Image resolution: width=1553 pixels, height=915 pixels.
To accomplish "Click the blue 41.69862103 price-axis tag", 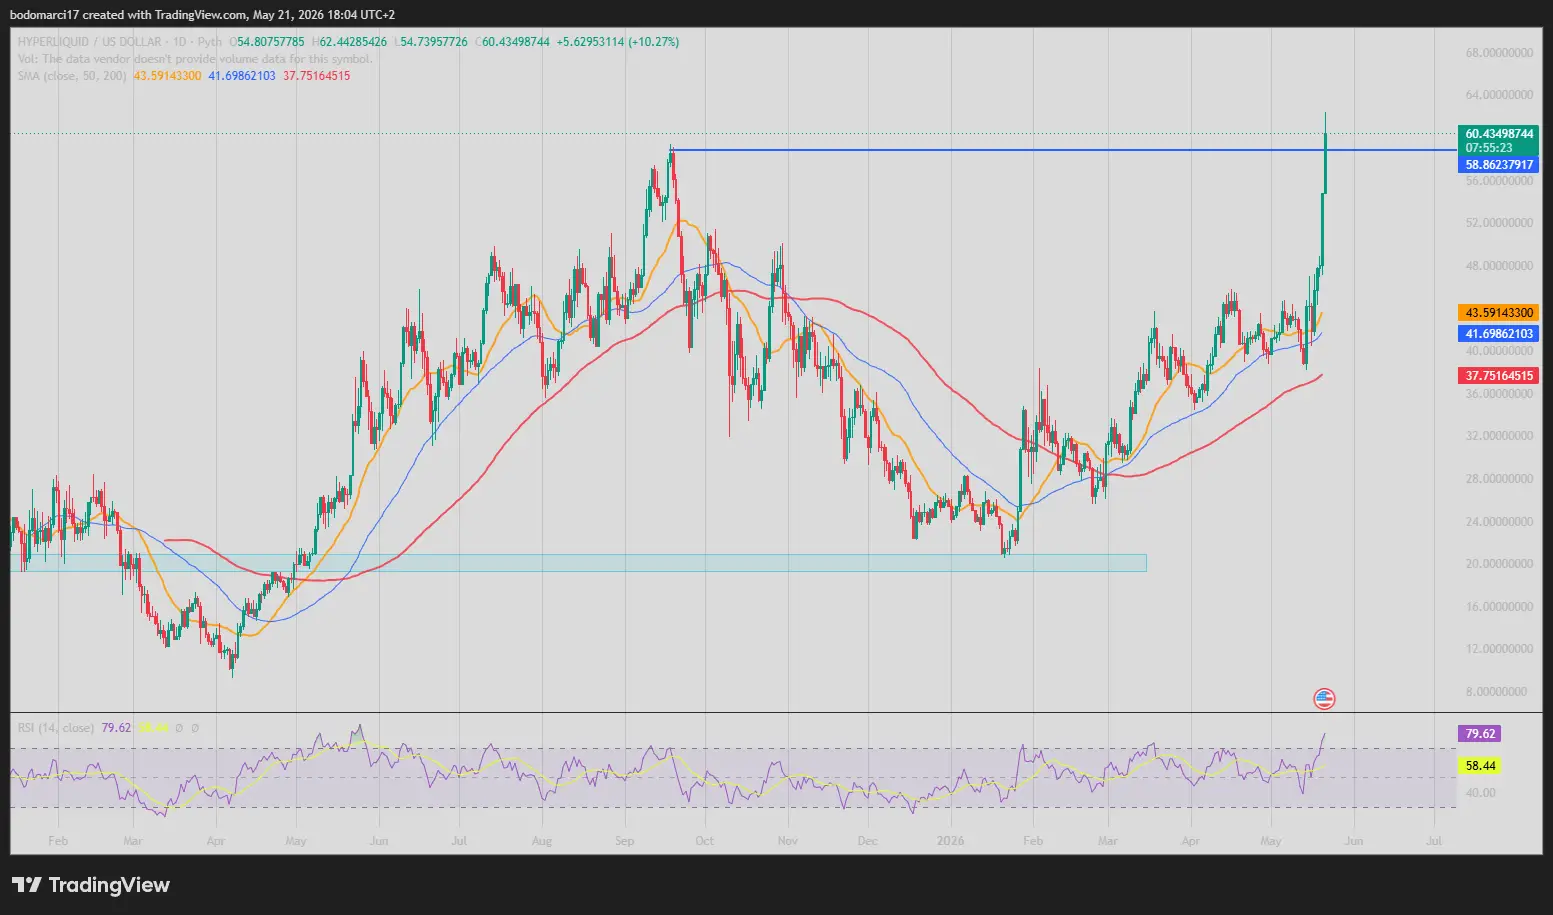I will point(1499,334).
